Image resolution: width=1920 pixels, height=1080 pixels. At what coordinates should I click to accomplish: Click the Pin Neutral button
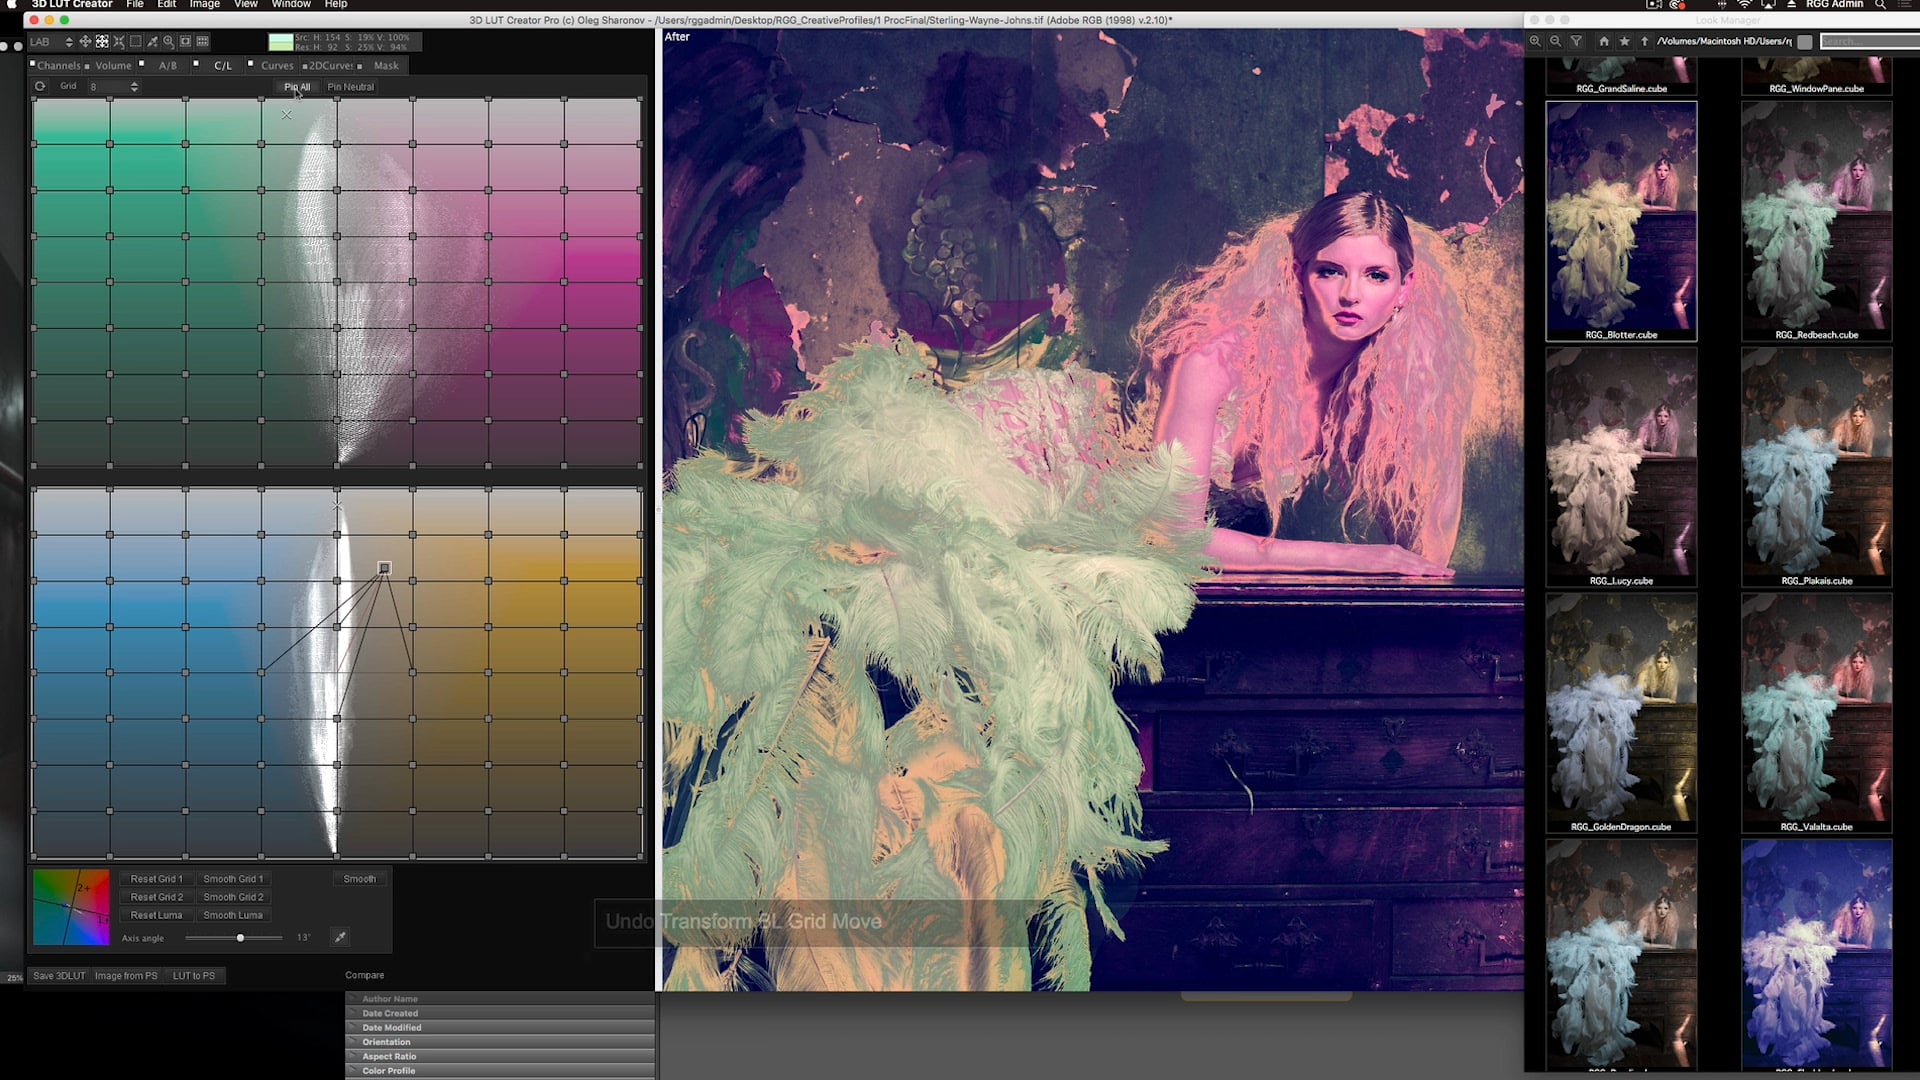coord(349,87)
